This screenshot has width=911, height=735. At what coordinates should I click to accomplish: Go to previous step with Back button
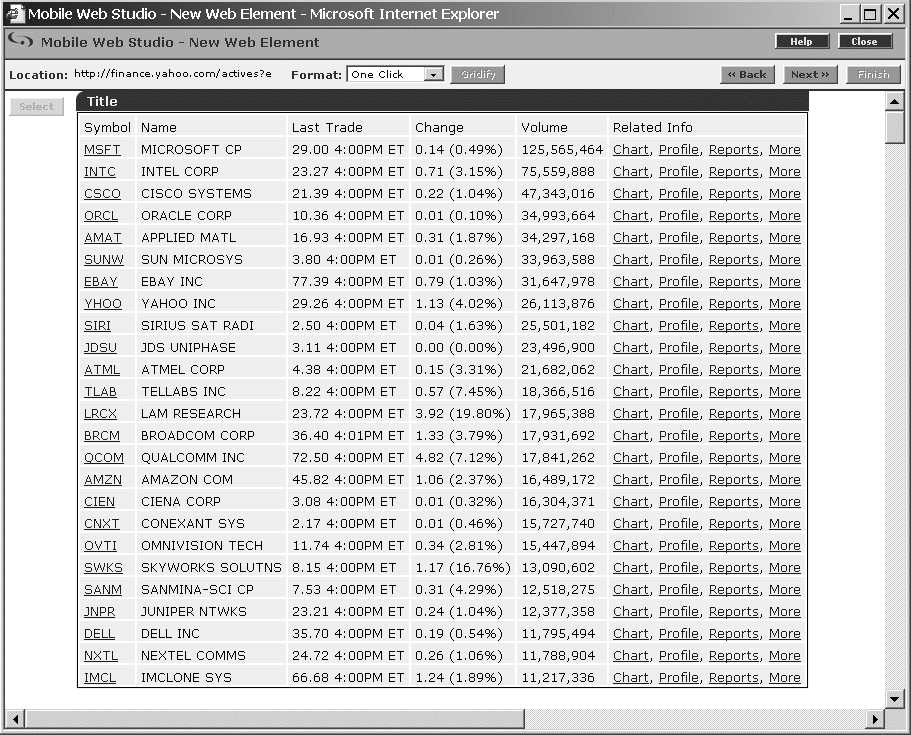pos(747,74)
